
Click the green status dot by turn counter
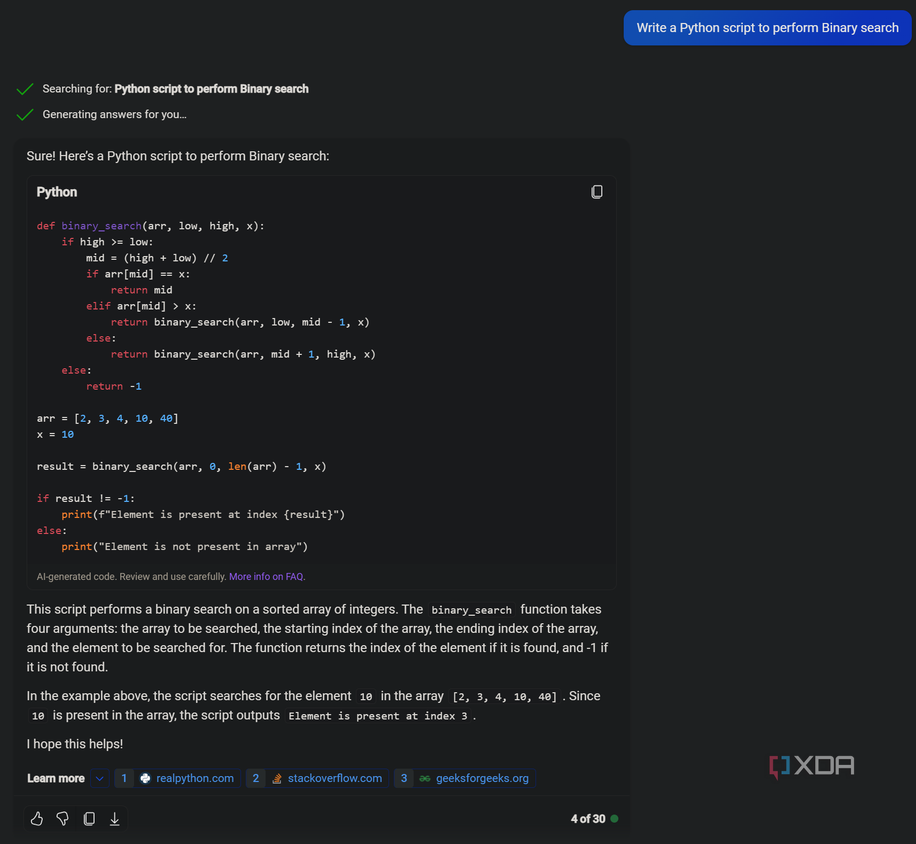pos(614,819)
